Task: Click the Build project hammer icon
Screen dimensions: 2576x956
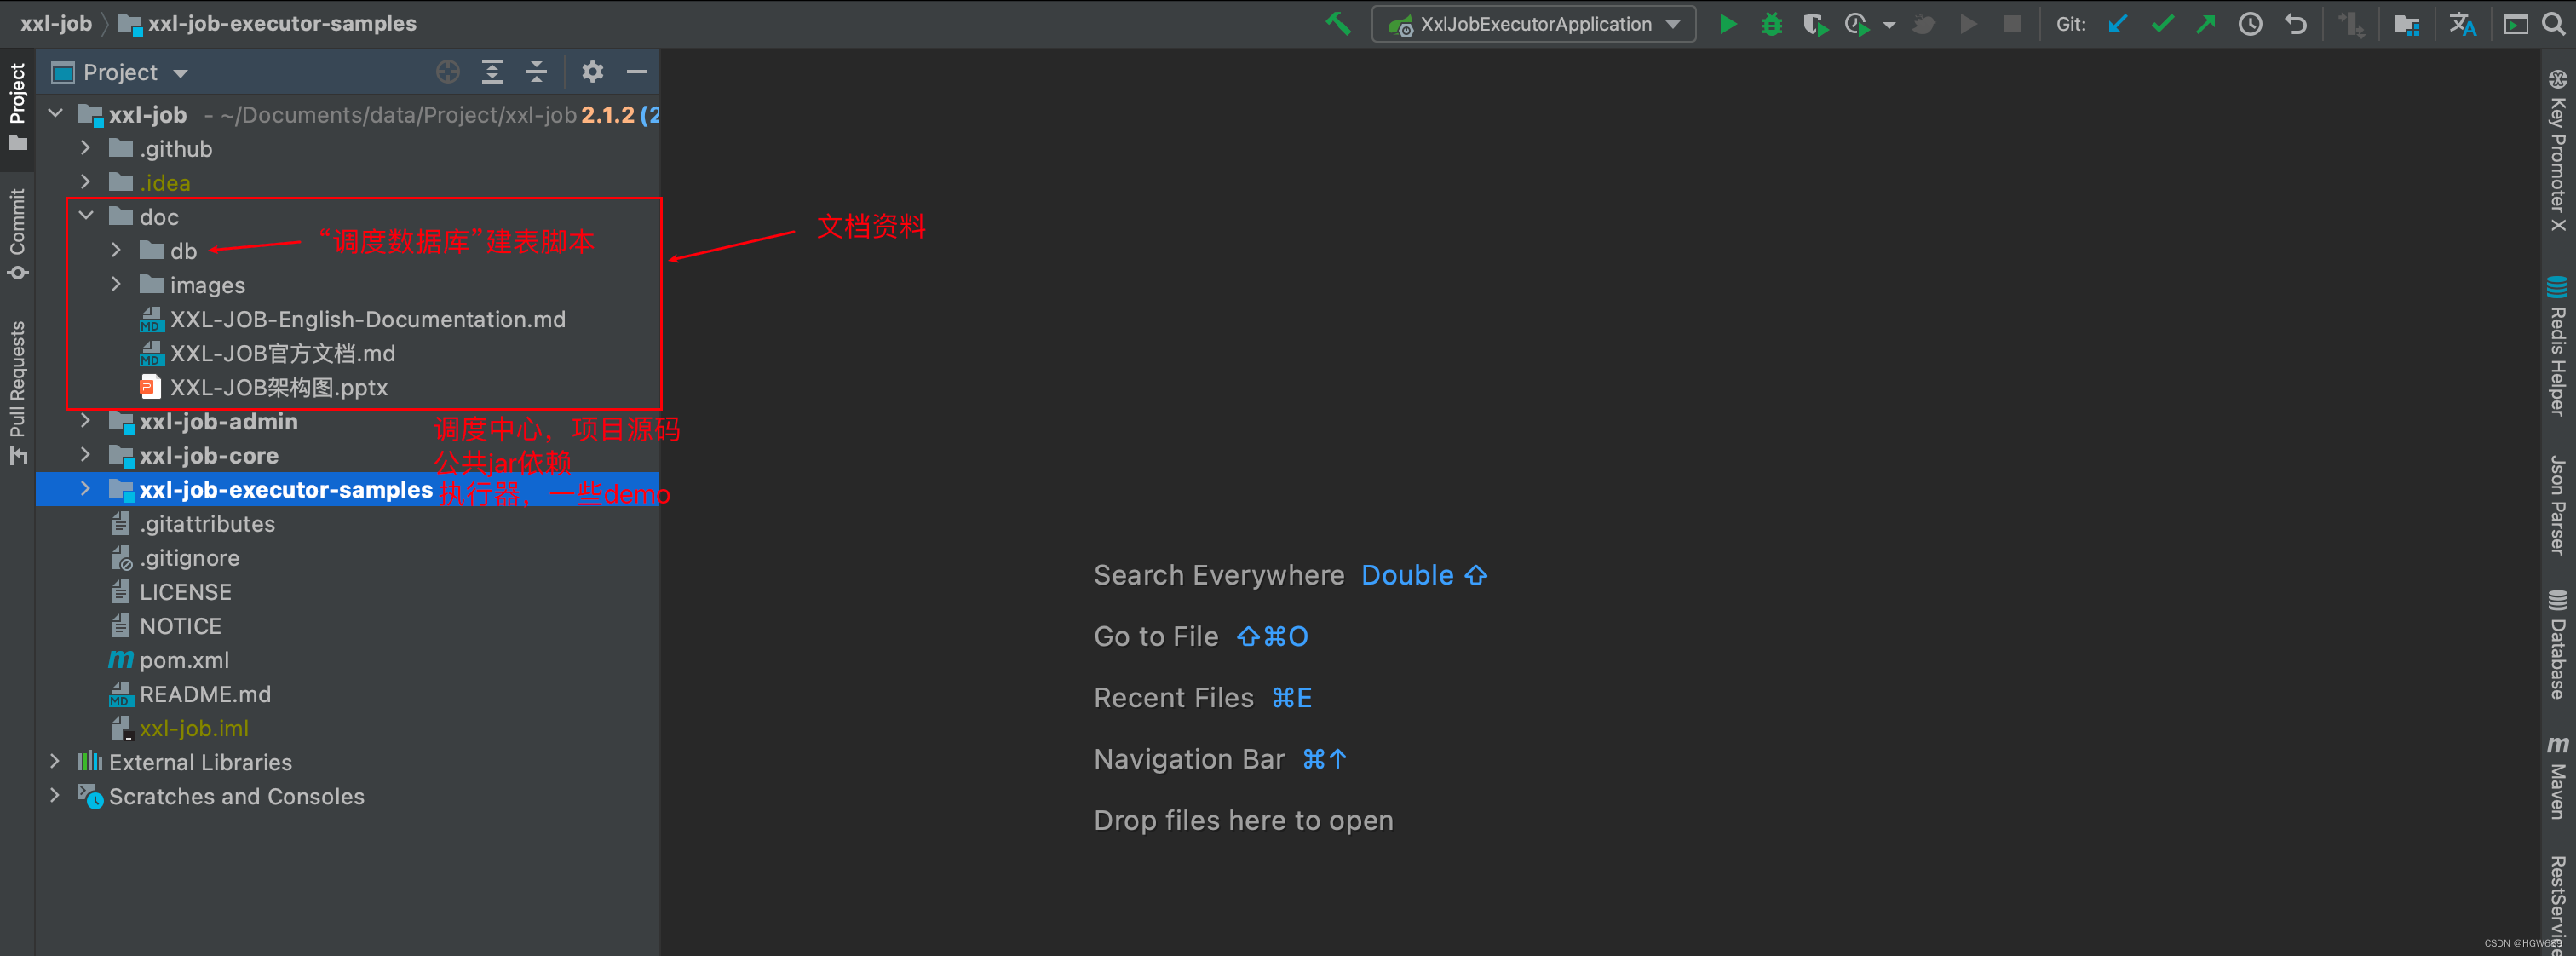Action: point(1337,23)
